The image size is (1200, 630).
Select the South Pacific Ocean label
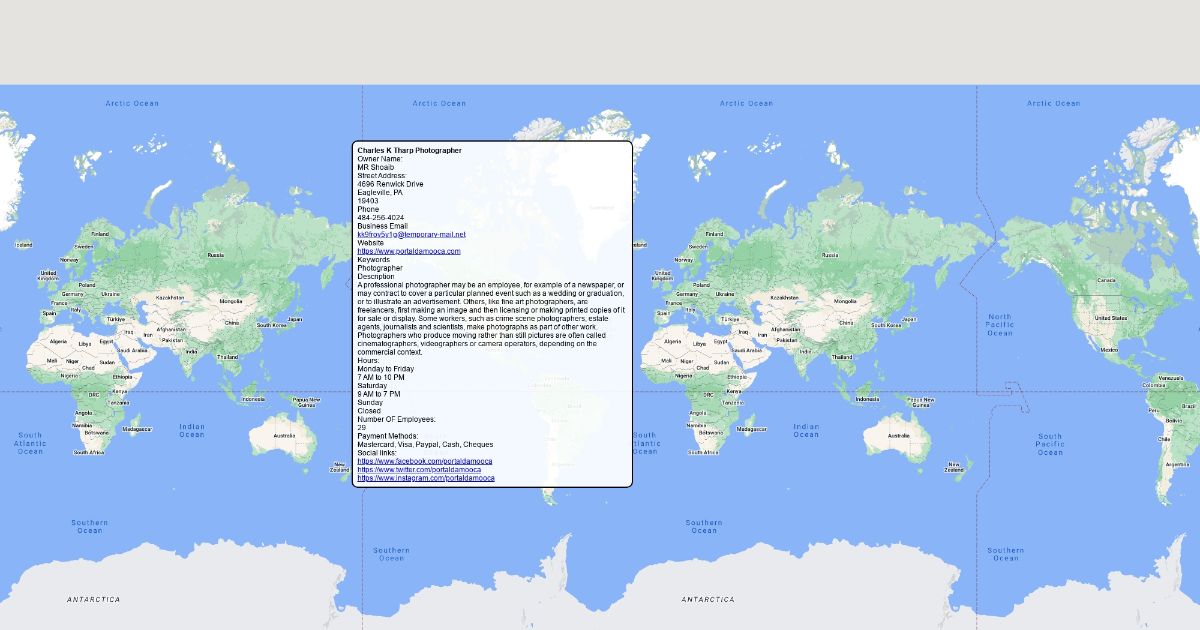pos(1049,444)
